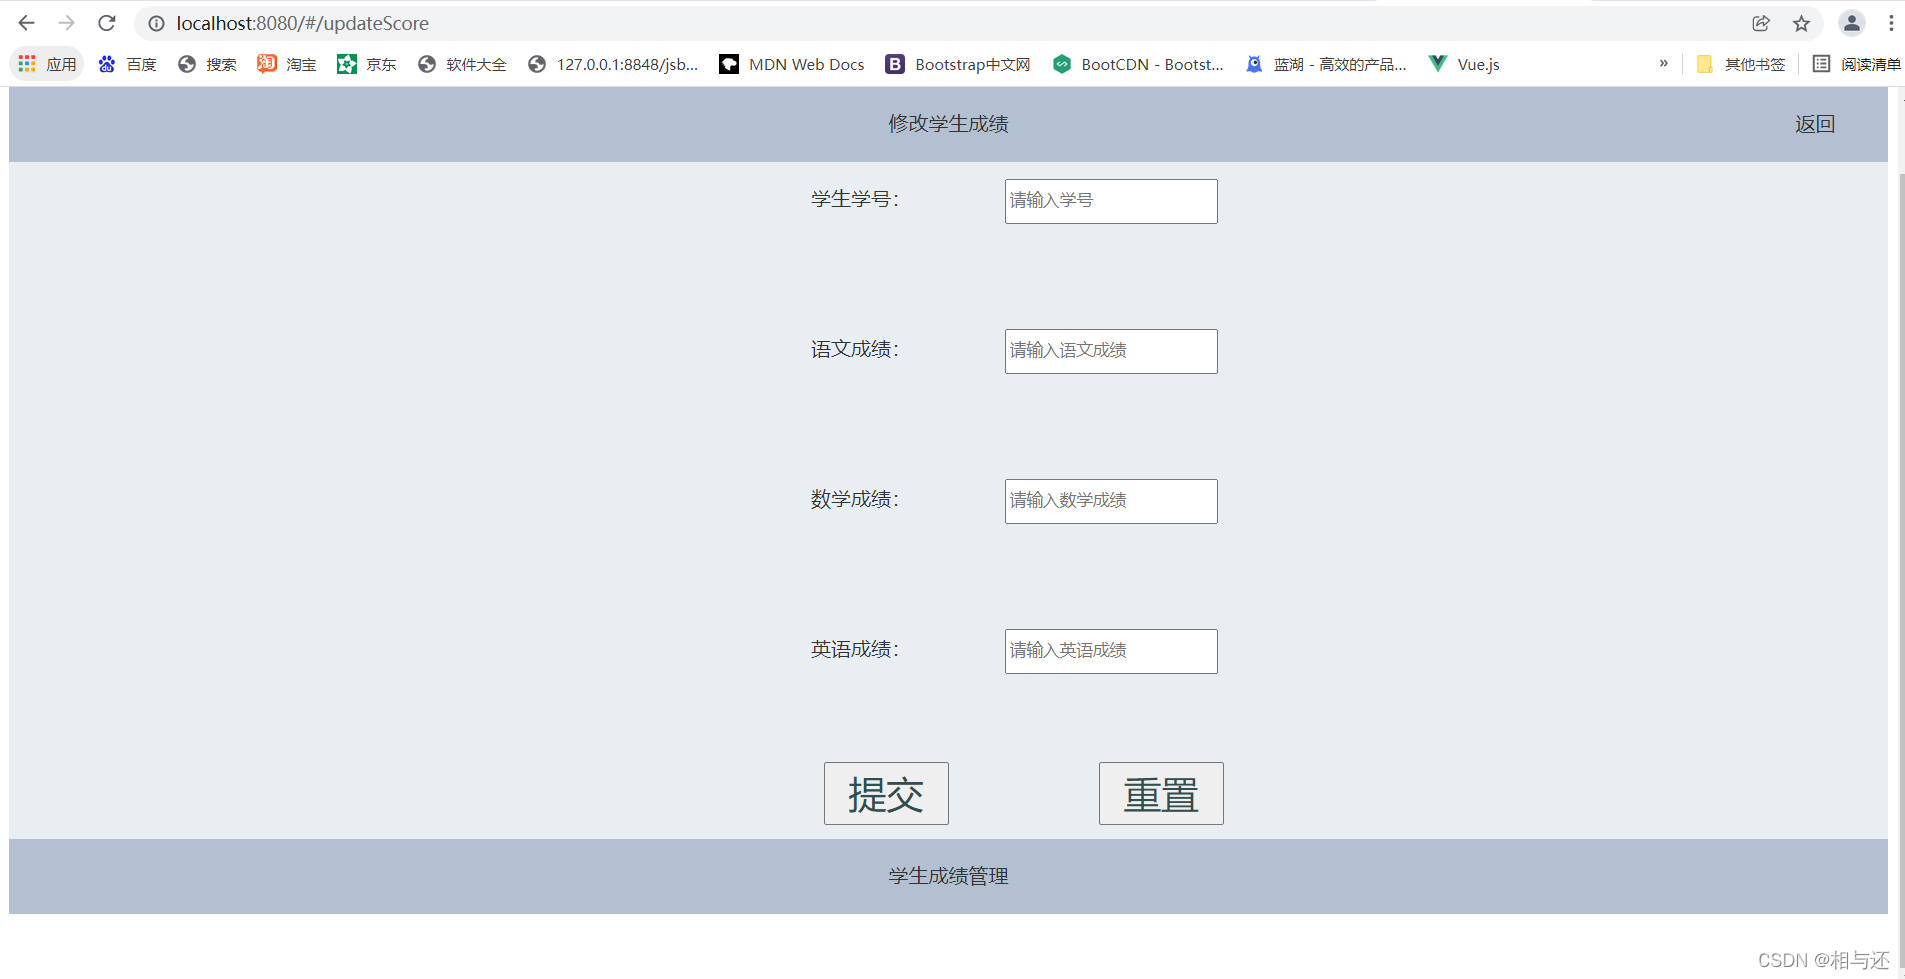1905x979 pixels.
Task: Open the user profile avatar icon
Action: pos(1852,23)
